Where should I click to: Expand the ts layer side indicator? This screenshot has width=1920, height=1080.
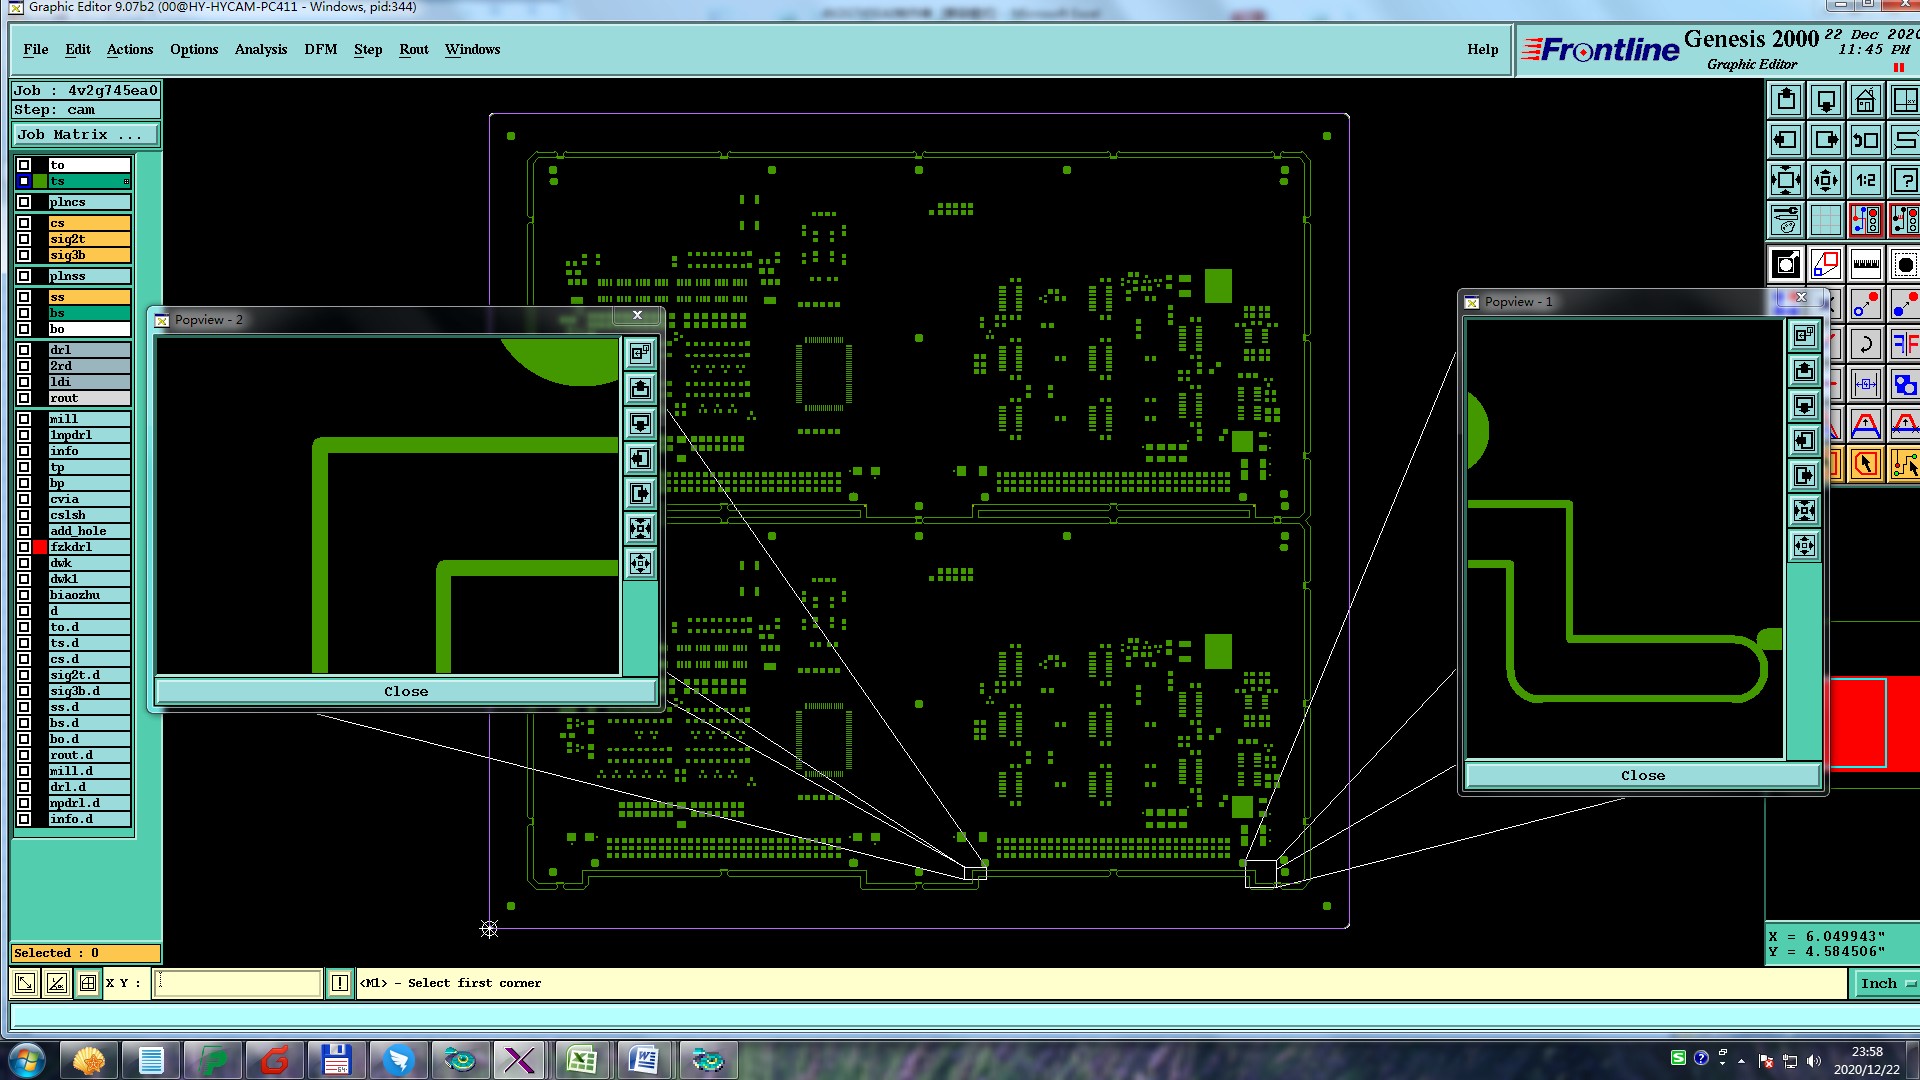(126, 181)
